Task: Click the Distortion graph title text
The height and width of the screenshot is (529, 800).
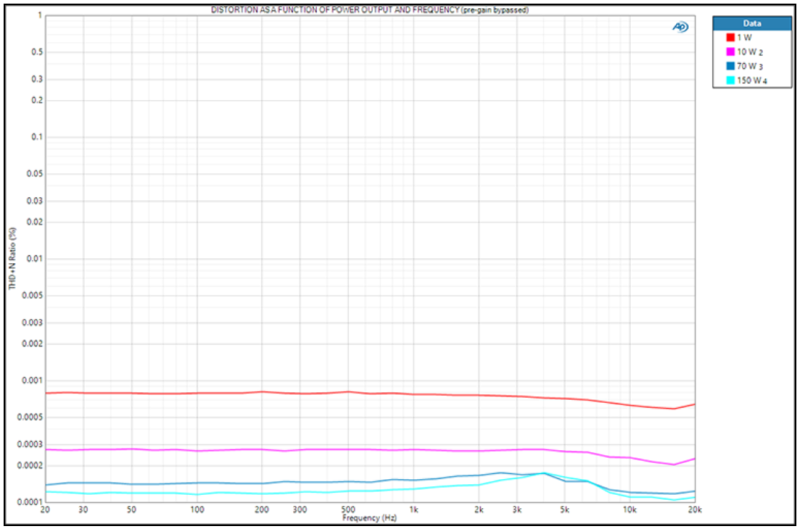Action: 369,9
